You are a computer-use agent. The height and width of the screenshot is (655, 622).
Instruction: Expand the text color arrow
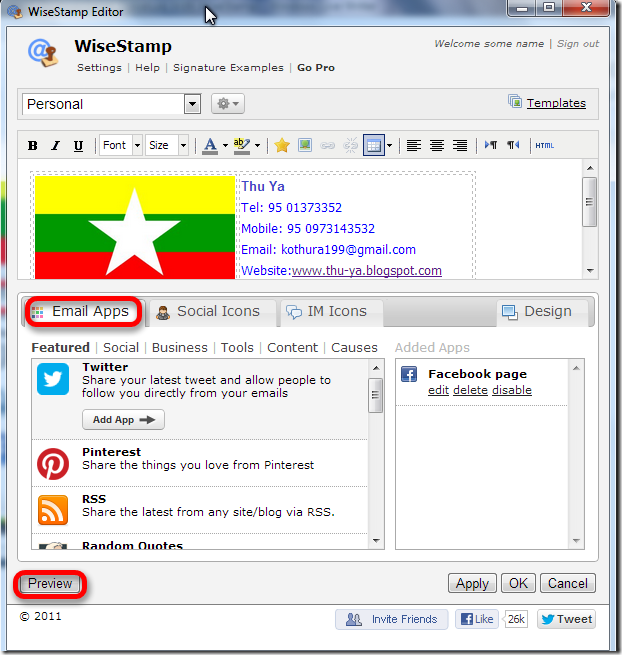(225, 146)
